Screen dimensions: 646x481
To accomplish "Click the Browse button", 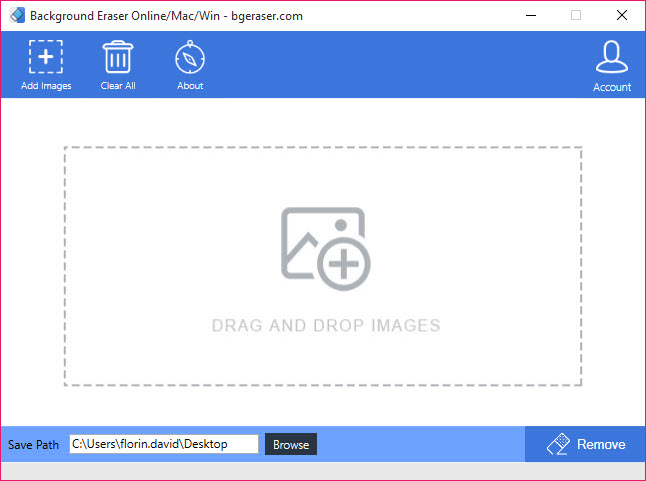I will (291, 444).
